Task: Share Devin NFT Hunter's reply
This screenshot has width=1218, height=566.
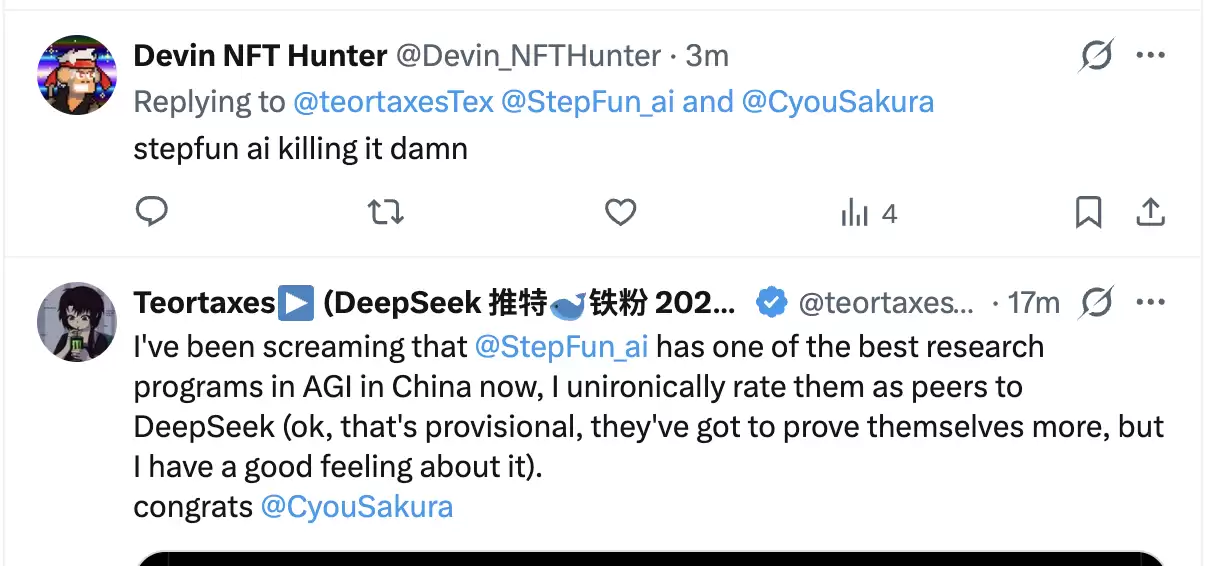Action: coord(1150,212)
